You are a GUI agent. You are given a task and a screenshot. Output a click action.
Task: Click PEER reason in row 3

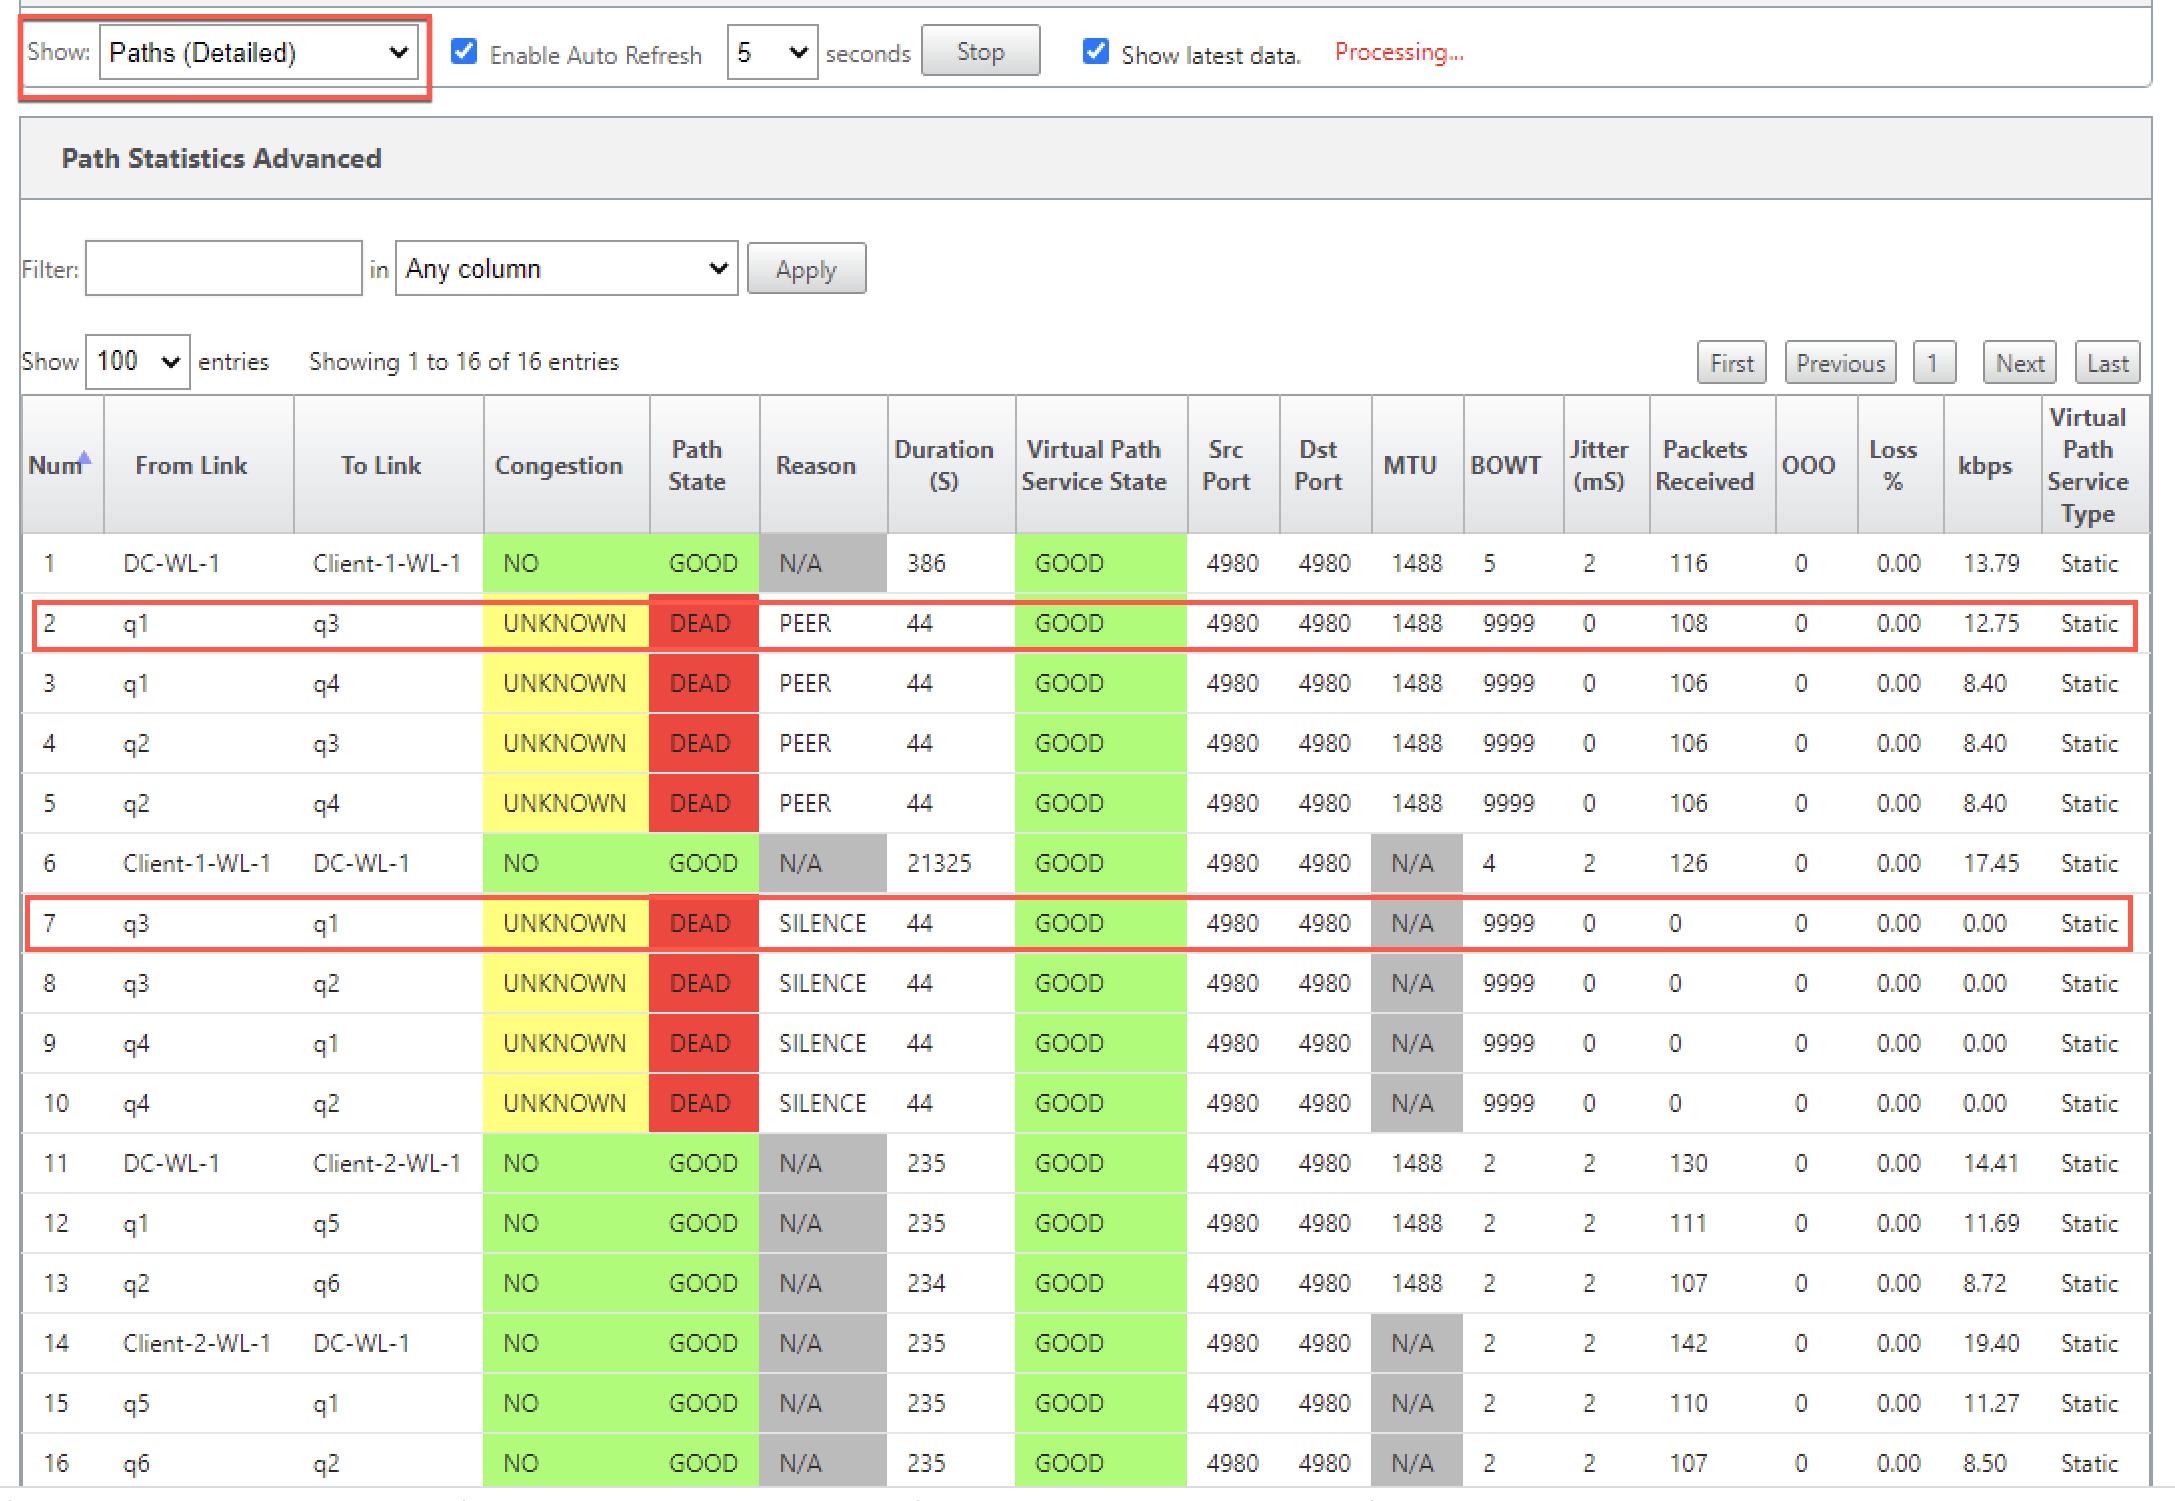pos(805,683)
